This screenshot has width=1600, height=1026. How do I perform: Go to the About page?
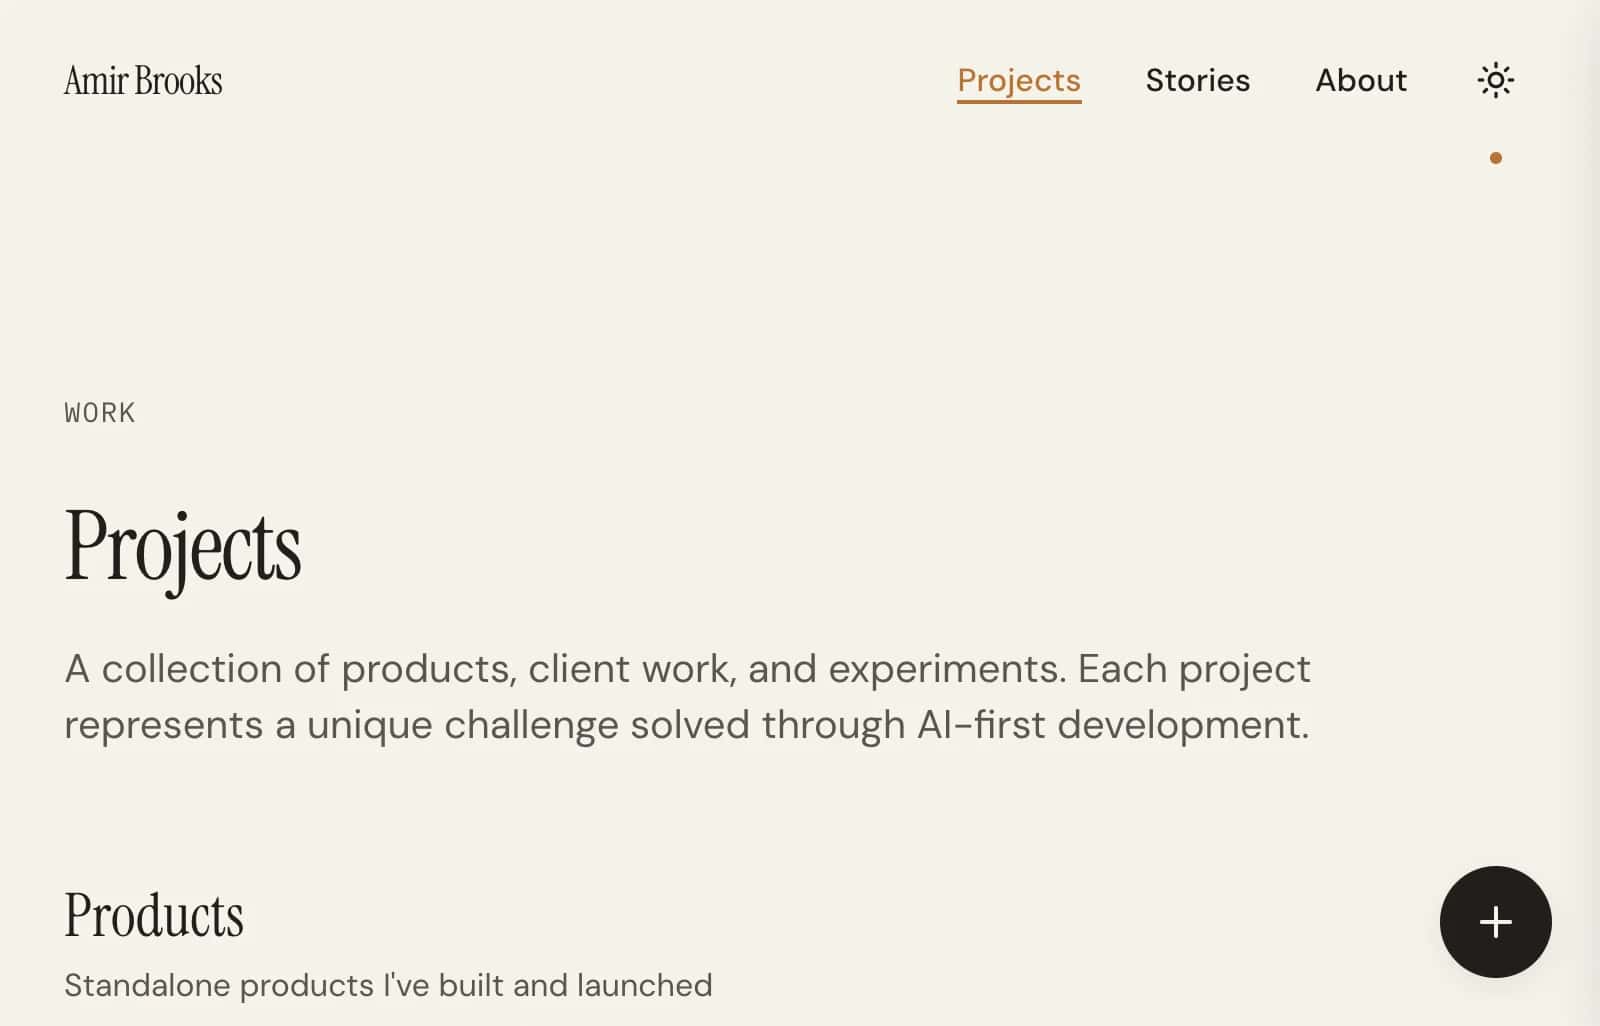[1360, 80]
